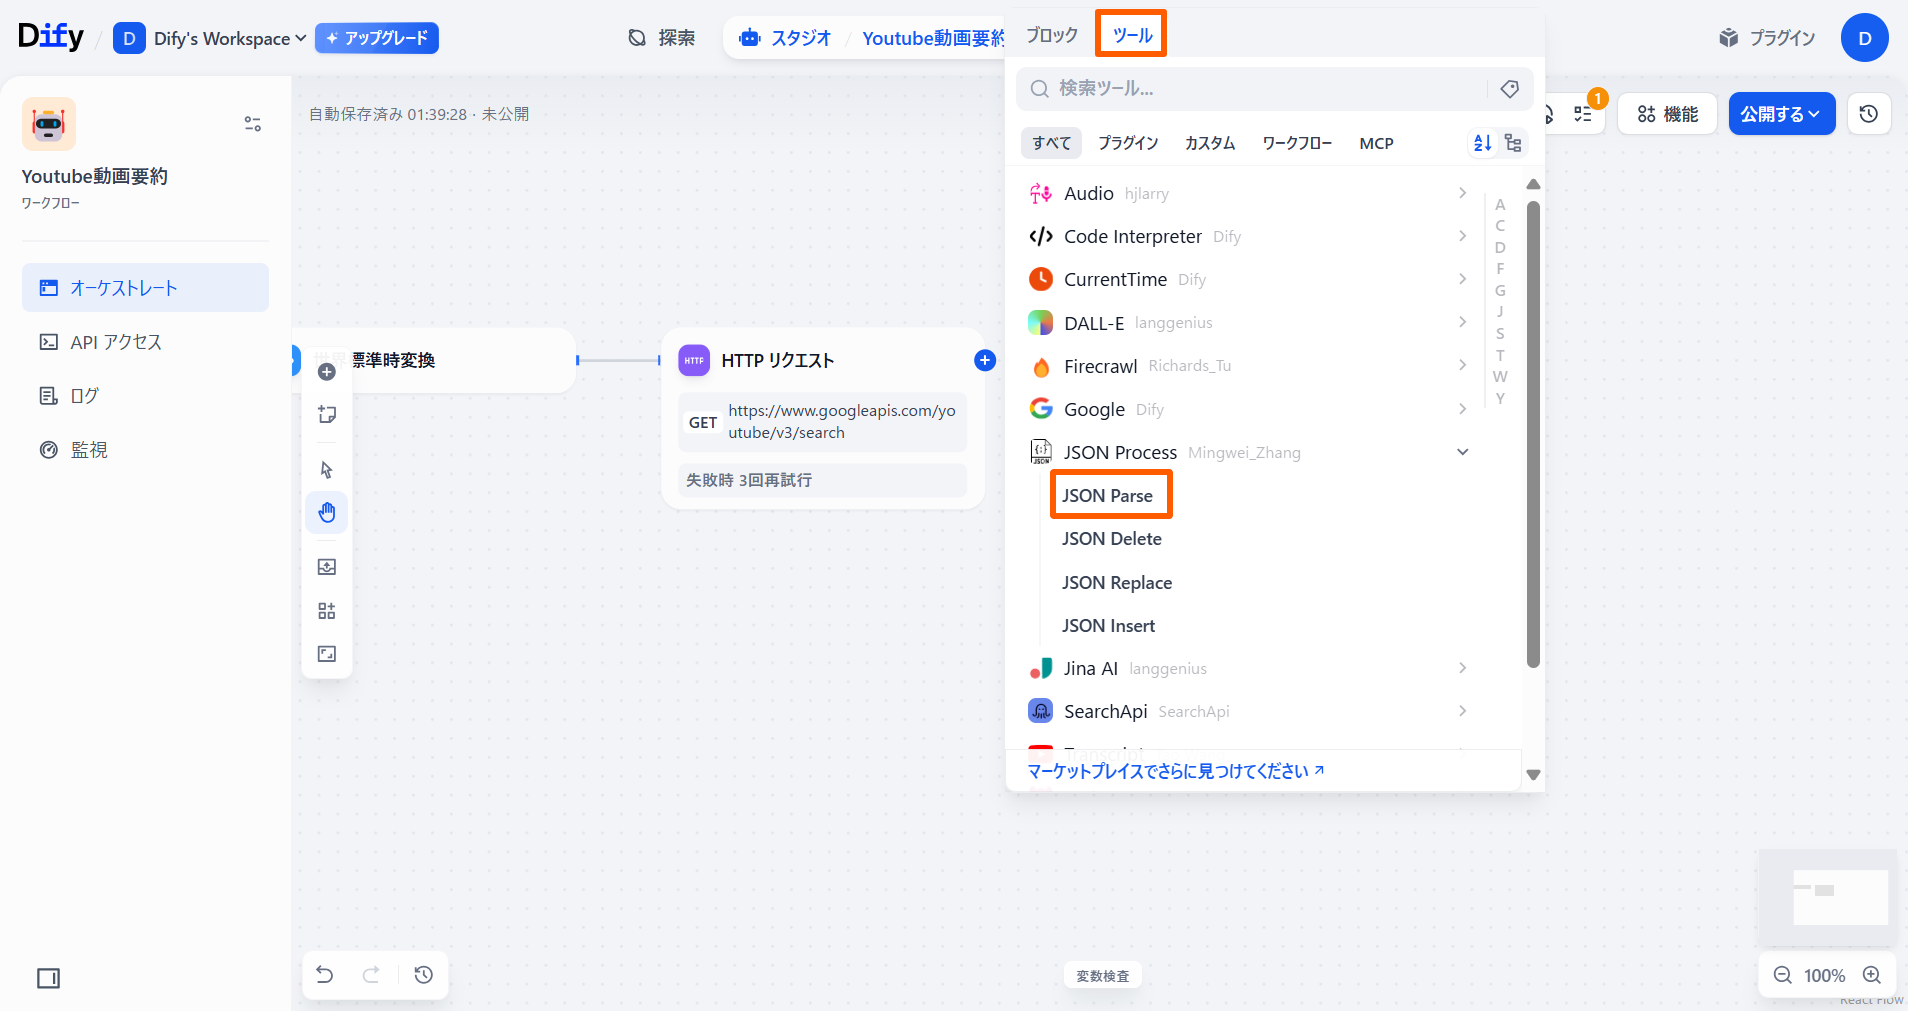Select the pointer mode tool
The height and width of the screenshot is (1011, 1908).
click(327, 470)
